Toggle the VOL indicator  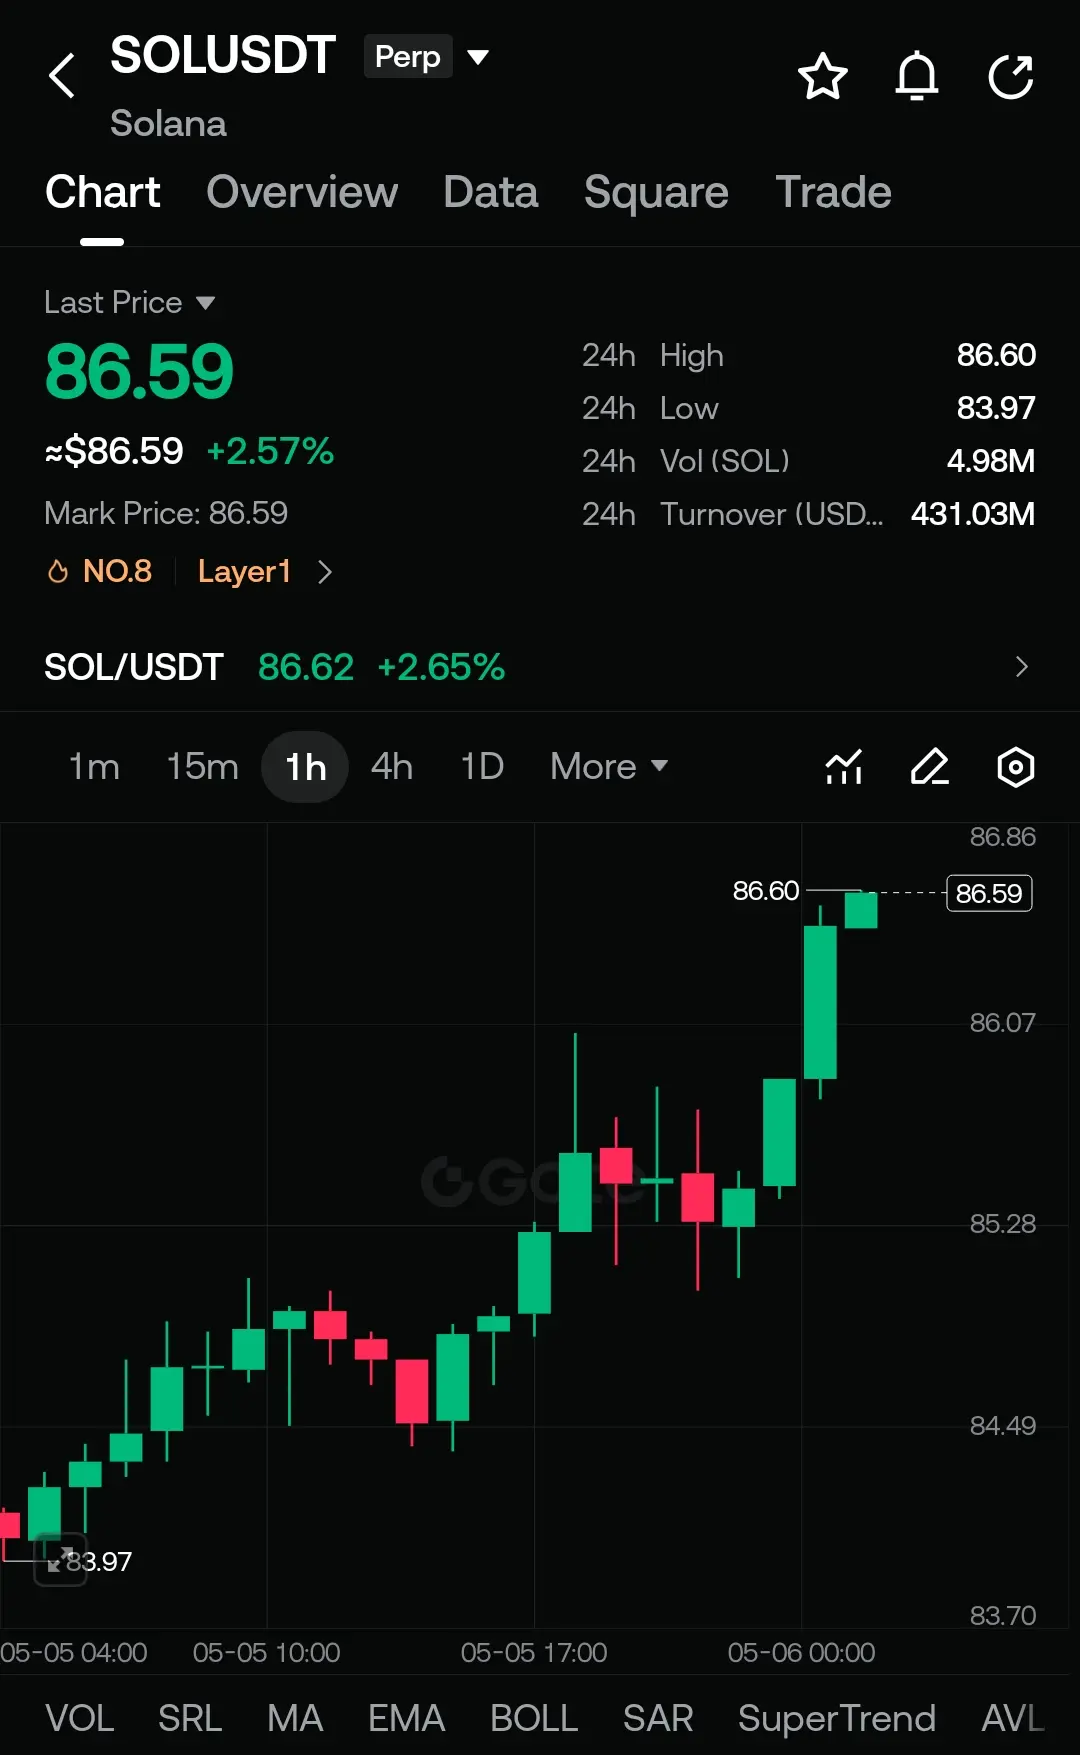[80, 1718]
